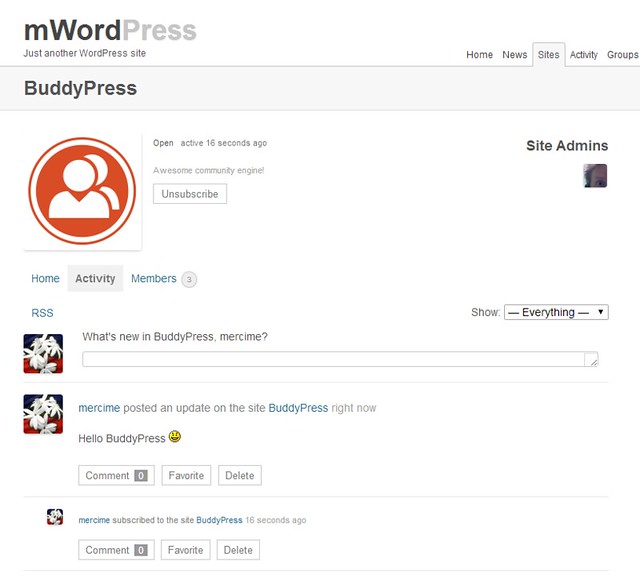Click the mWordPress site title
640x578 pixels.
pyautogui.click(x=110, y=31)
